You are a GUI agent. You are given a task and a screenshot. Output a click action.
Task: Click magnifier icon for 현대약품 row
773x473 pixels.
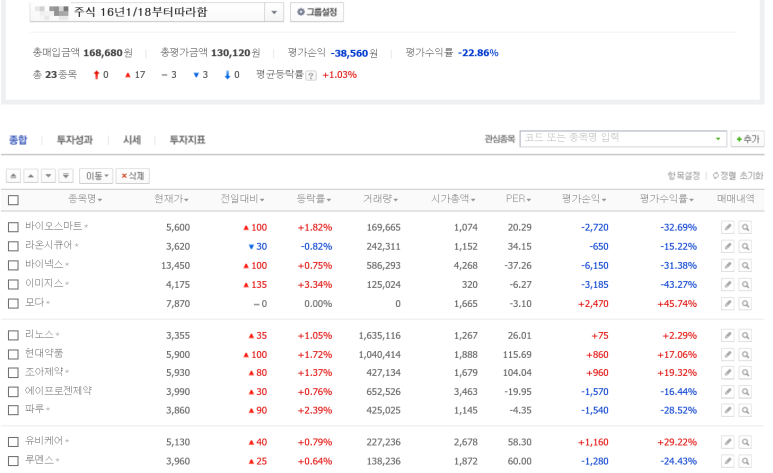pos(745,354)
